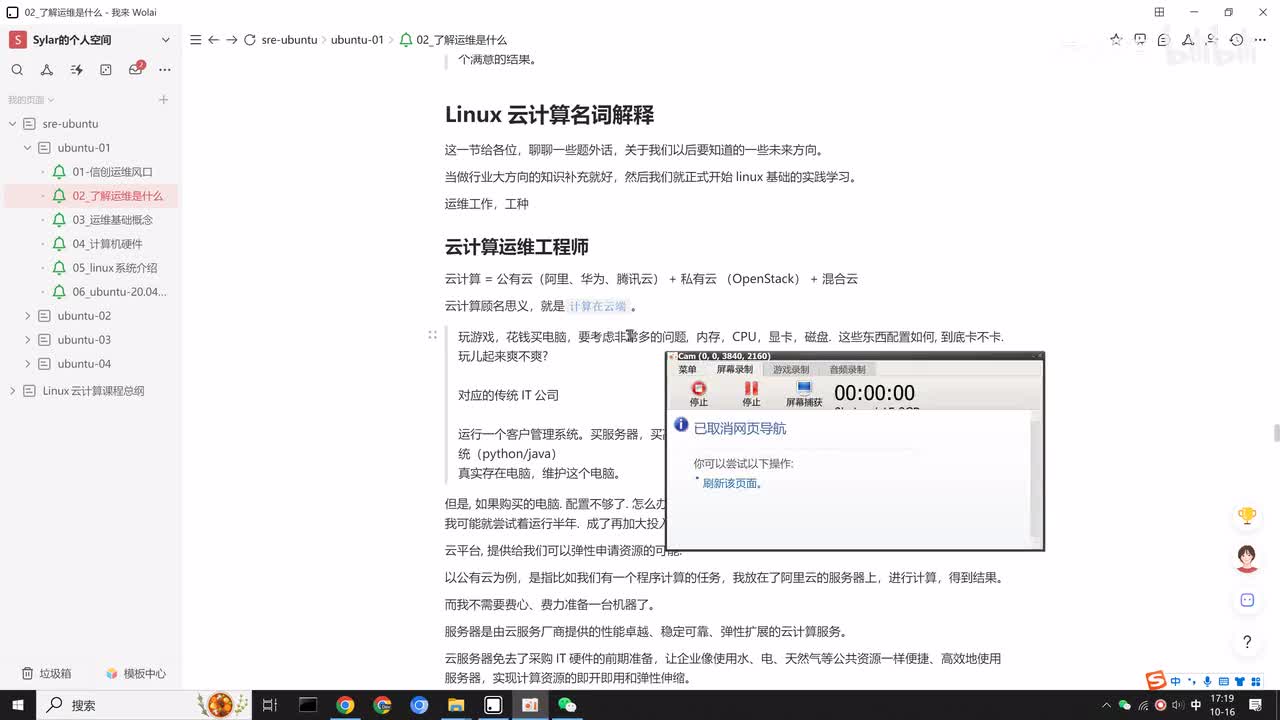Open Sogou input toolbar microphone icon

[1208, 682]
